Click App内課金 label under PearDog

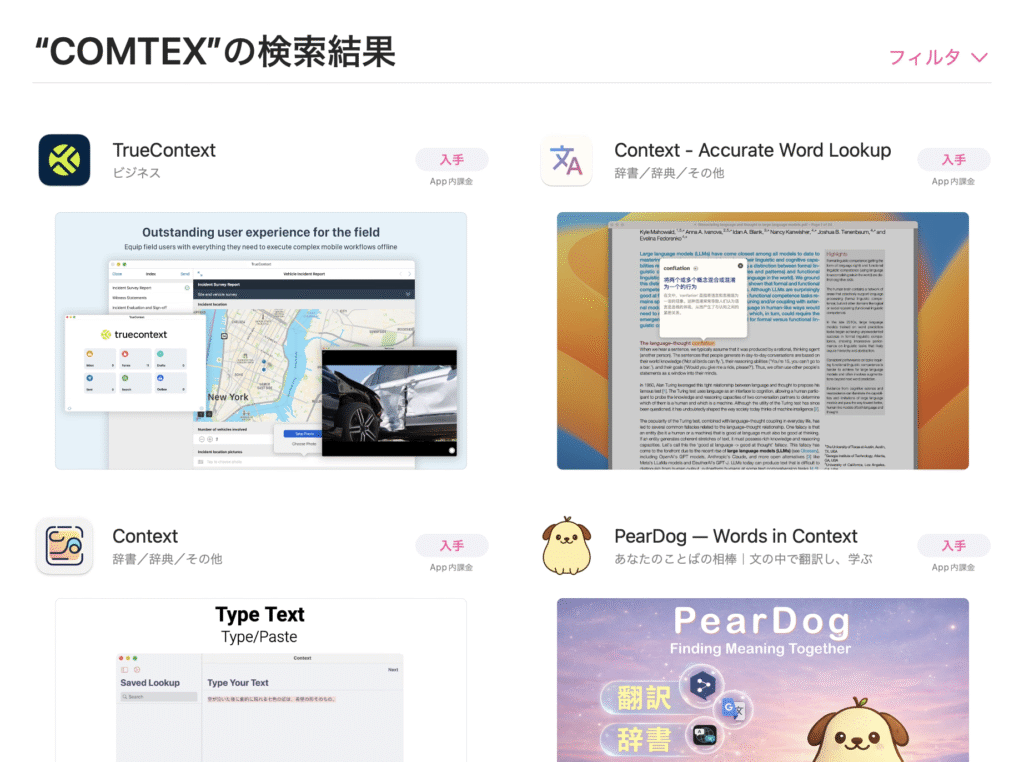953,567
